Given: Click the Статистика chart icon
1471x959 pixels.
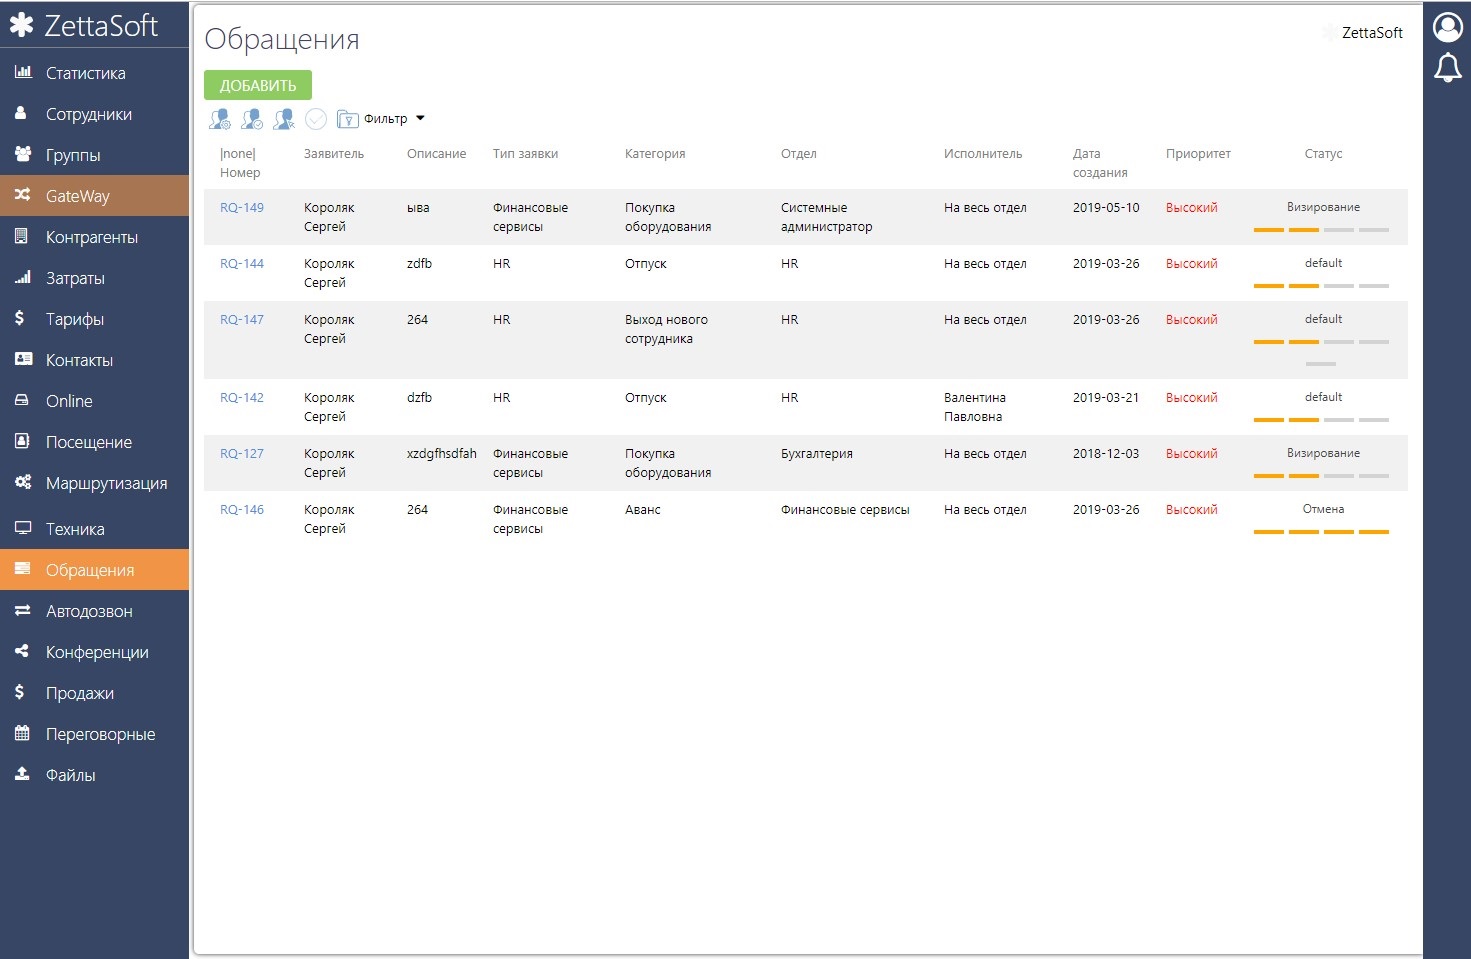Looking at the screenshot, I should tap(23, 72).
